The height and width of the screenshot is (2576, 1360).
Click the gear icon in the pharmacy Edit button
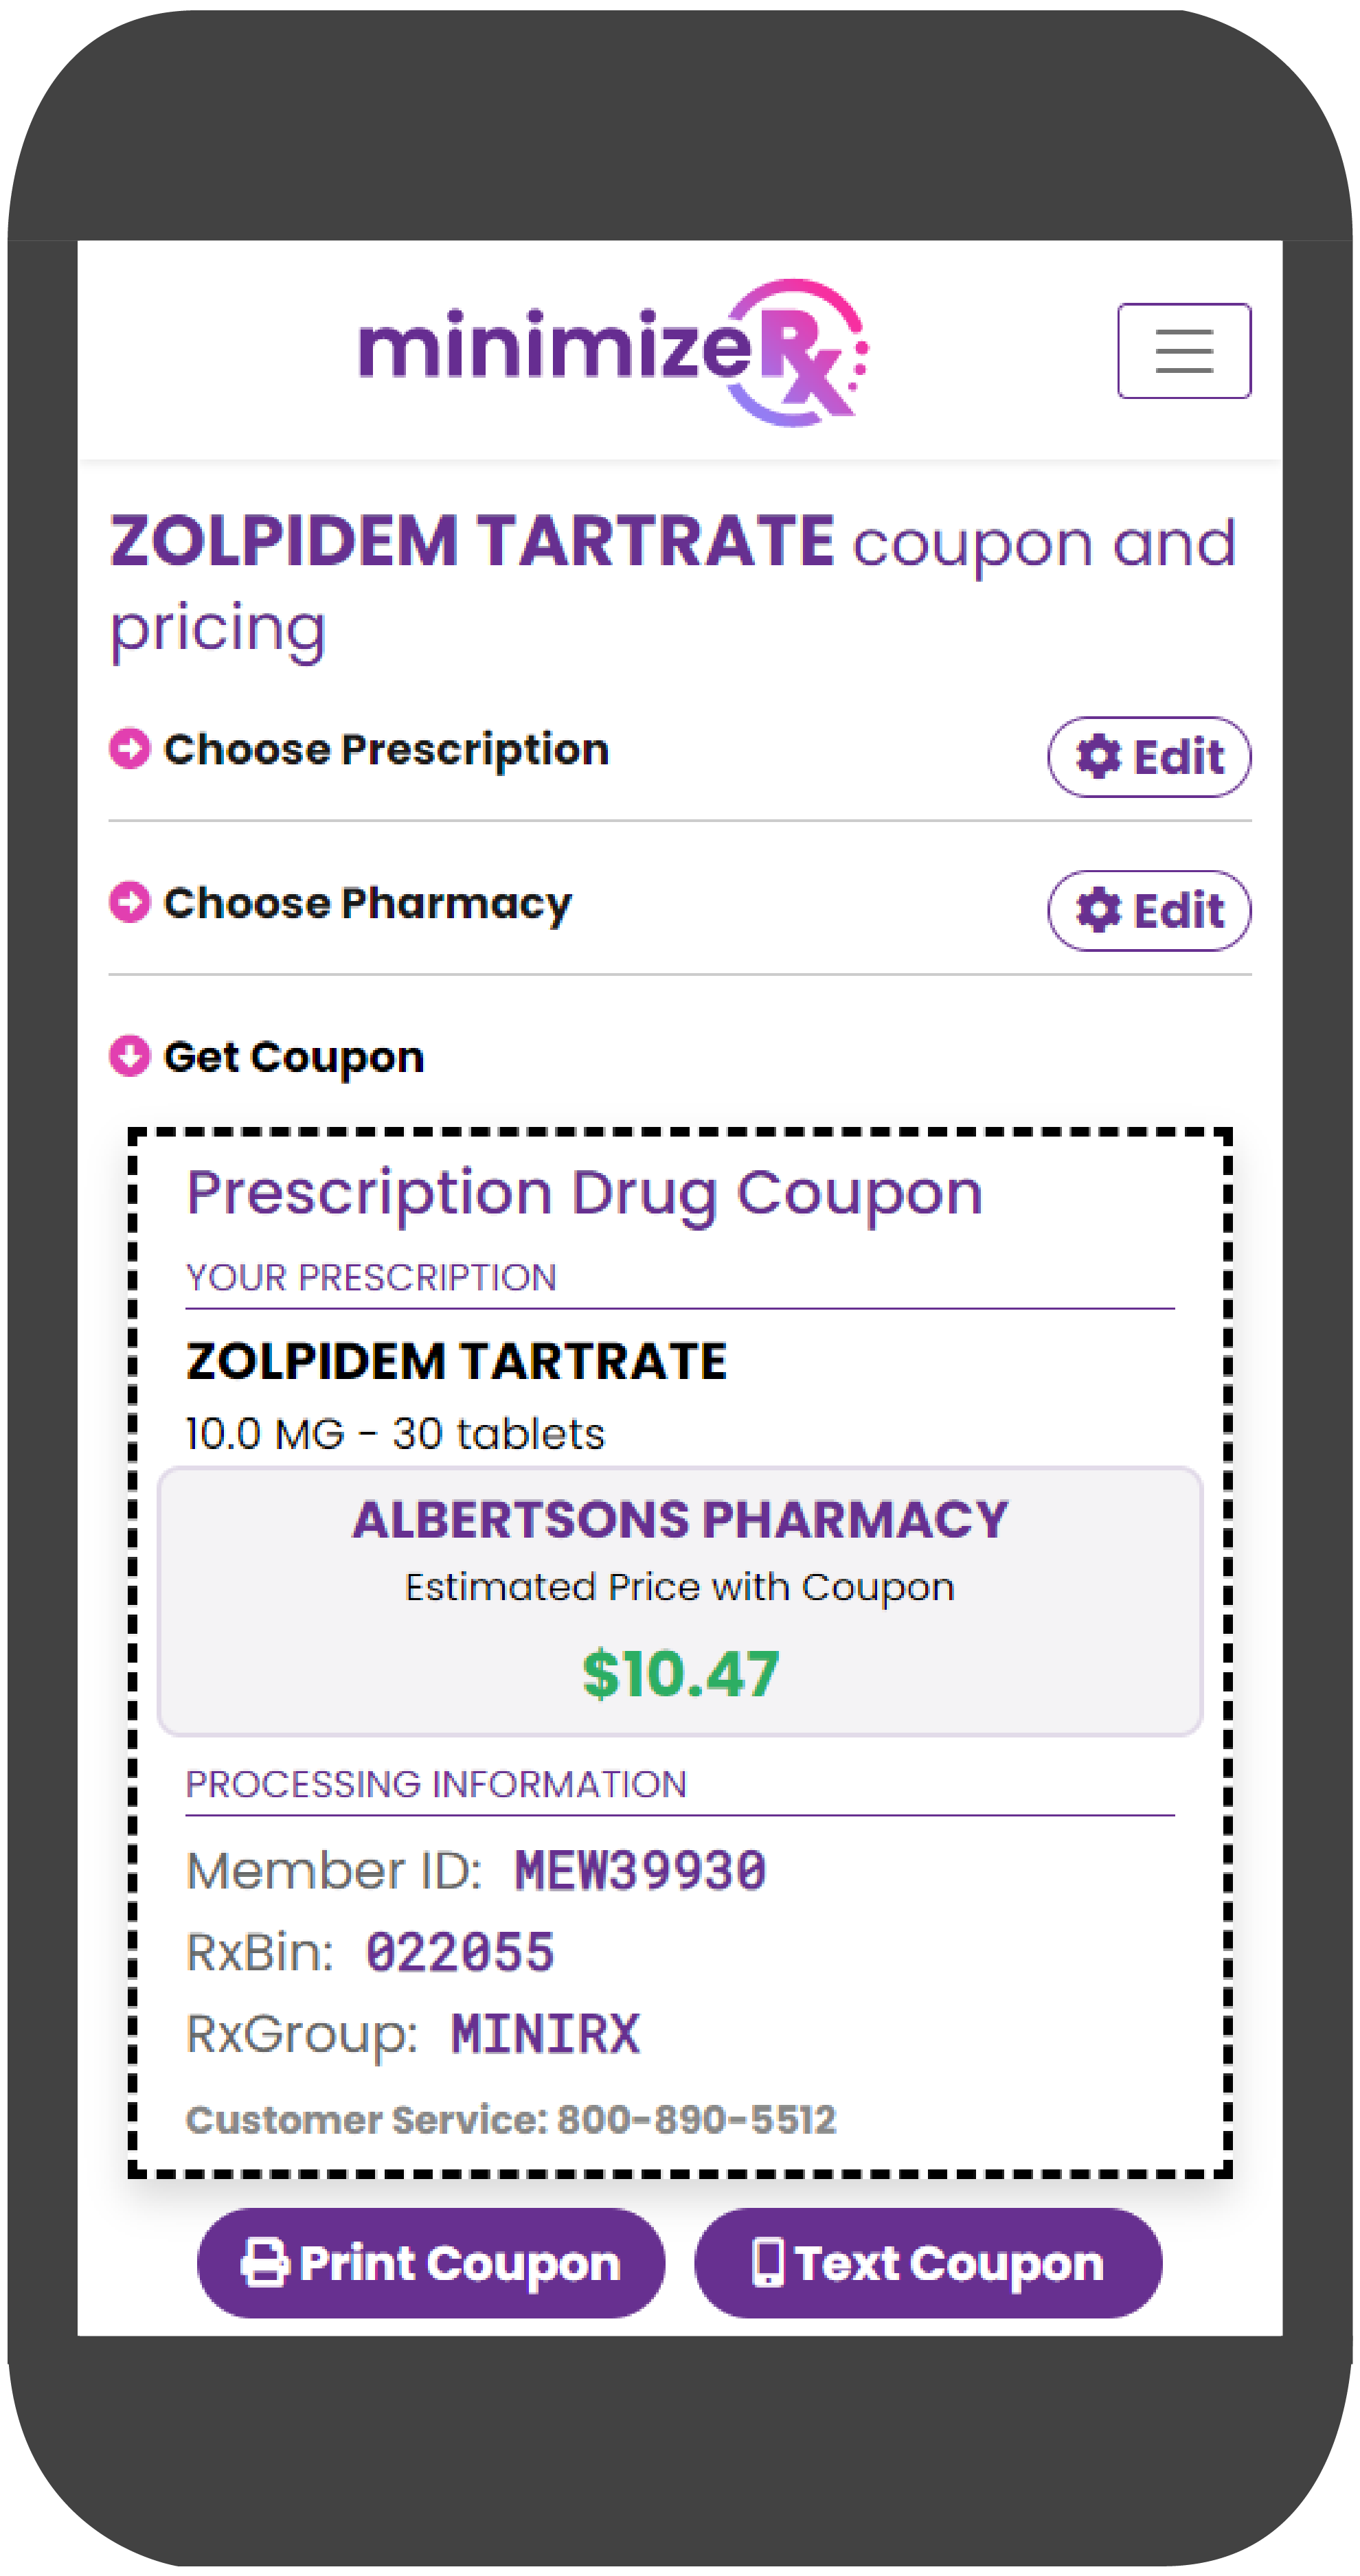click(1098, 910)
